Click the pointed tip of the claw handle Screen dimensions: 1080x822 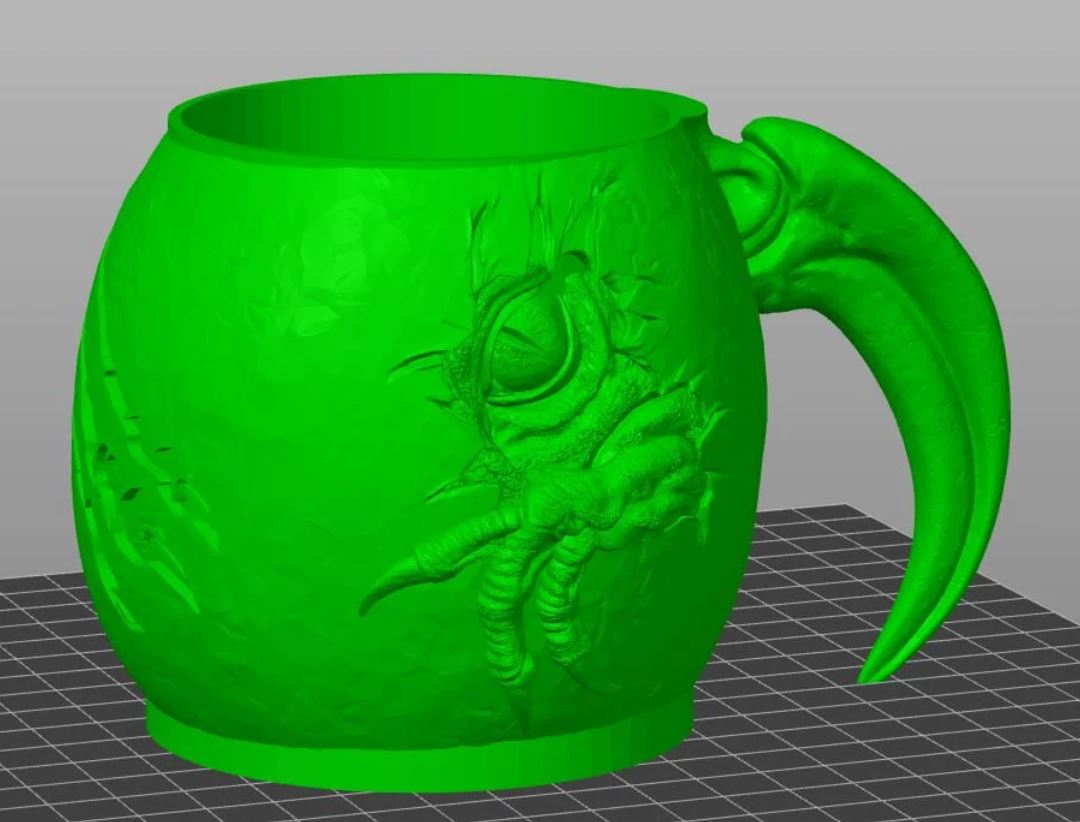click(870, 675)
